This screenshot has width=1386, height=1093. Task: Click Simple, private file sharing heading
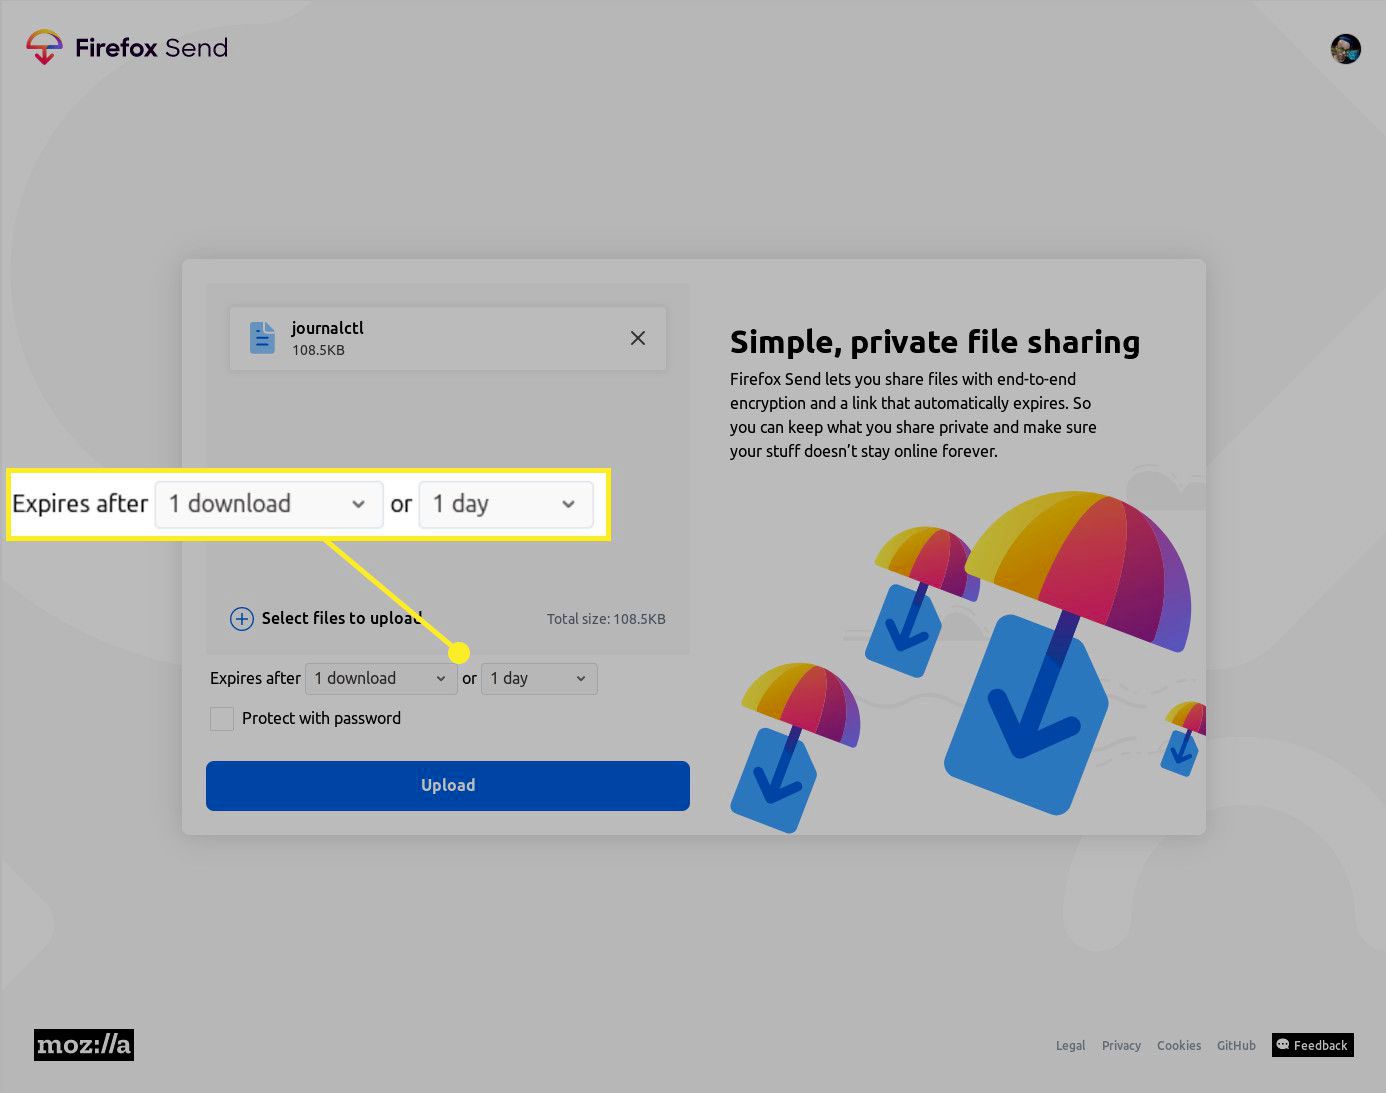click(935, 342)
